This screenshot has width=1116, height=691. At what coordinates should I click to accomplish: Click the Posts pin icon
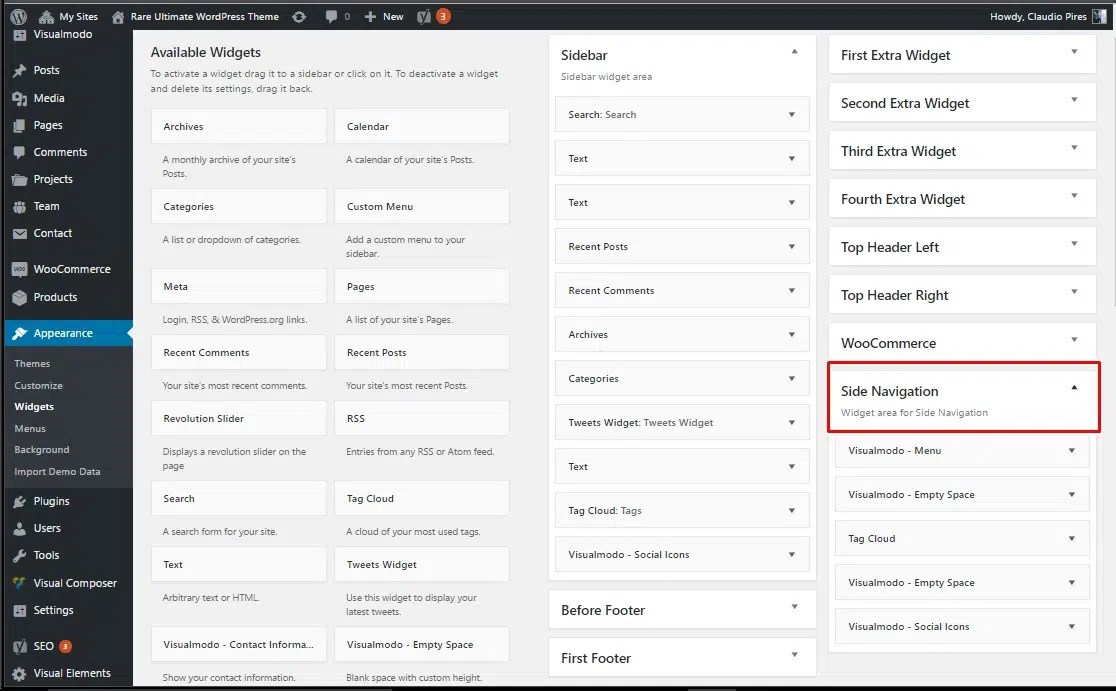20,70
